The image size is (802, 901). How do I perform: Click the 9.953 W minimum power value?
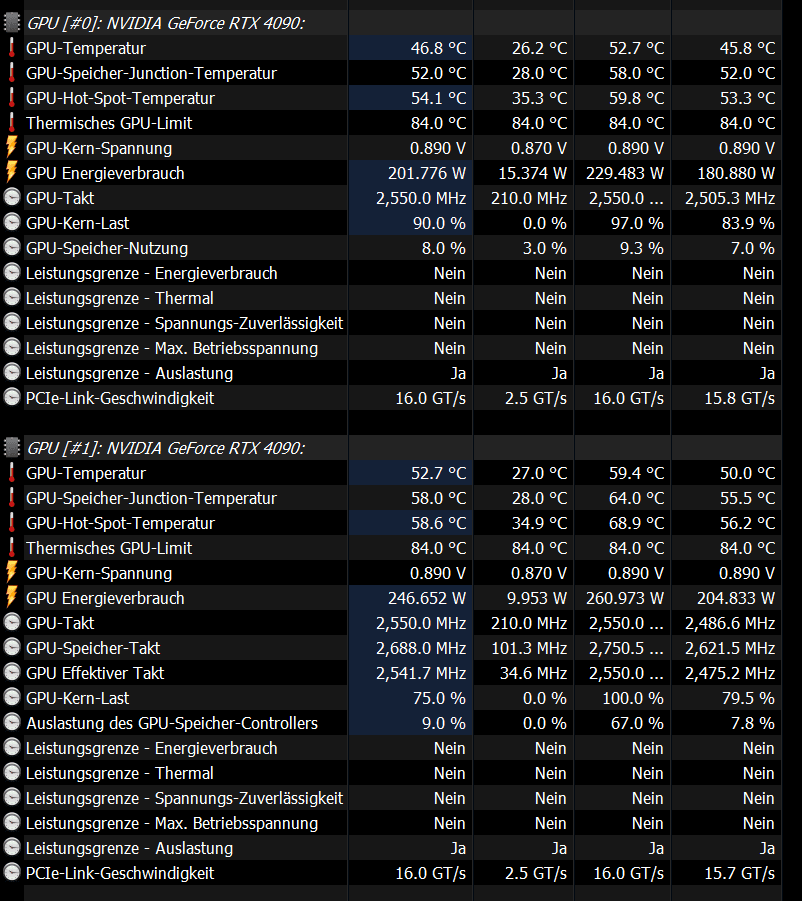pyautogui.click(x=537, y=598)
